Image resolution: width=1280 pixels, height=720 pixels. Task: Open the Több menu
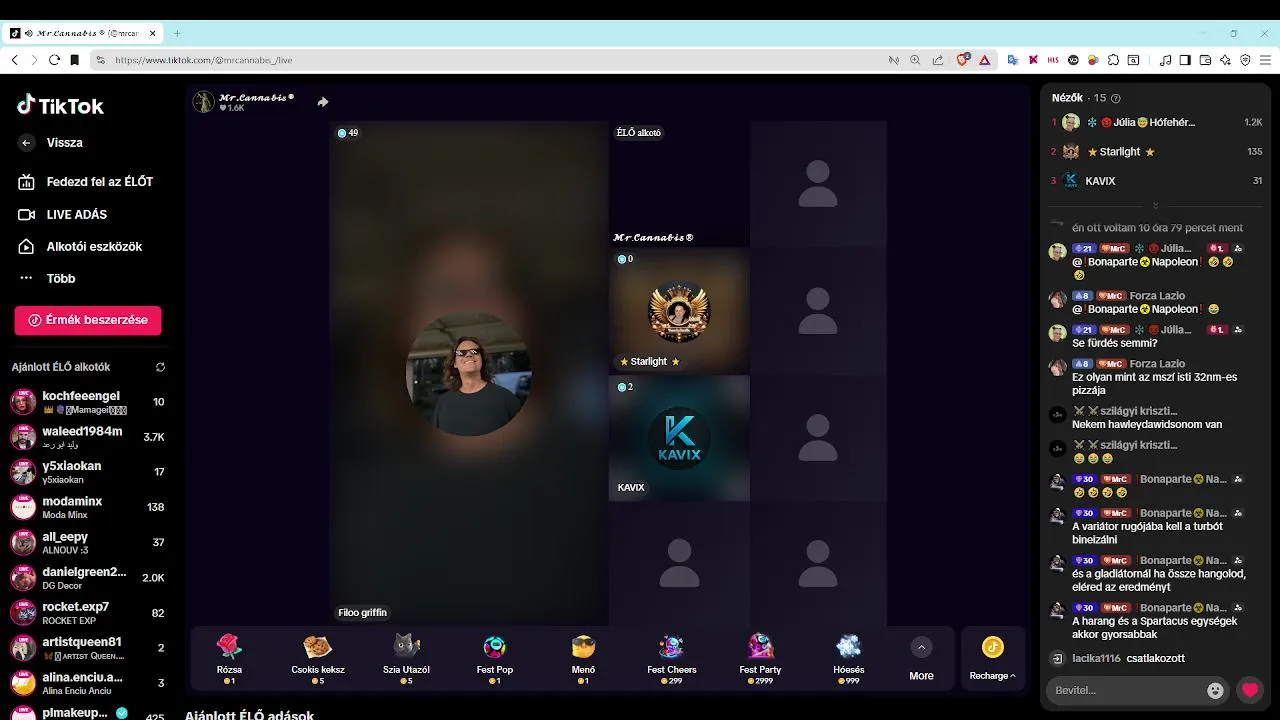tap(47, 278)
